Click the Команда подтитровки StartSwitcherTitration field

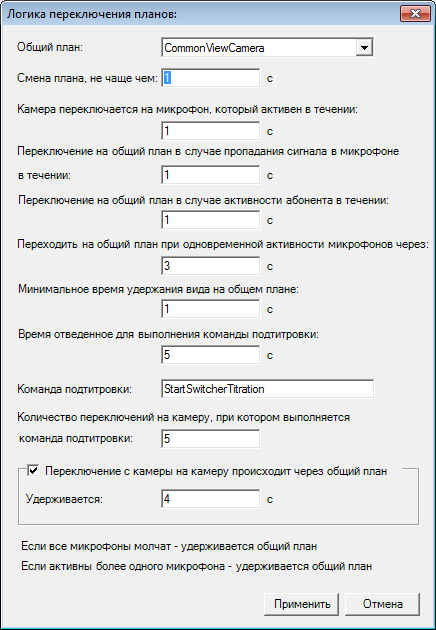(268, 389)
